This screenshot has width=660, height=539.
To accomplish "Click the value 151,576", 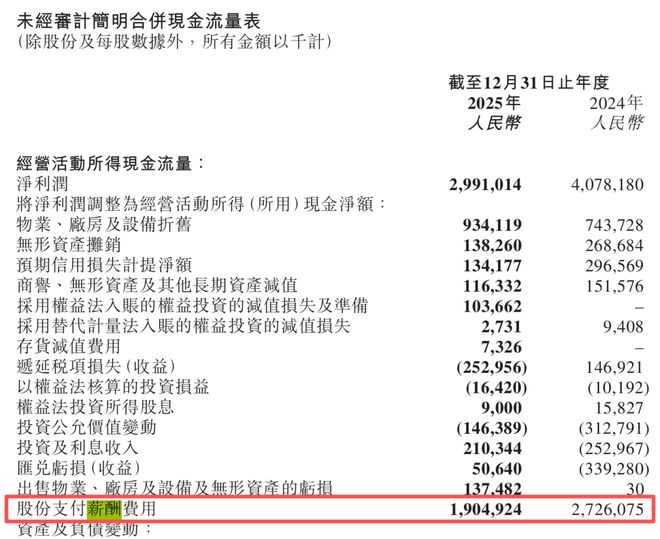I will tap(615, 286).
